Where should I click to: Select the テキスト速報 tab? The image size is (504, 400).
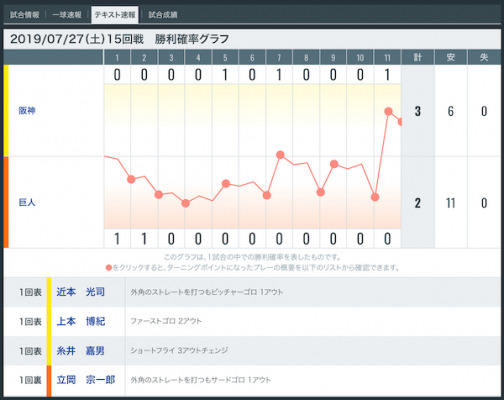coord(115,15)
